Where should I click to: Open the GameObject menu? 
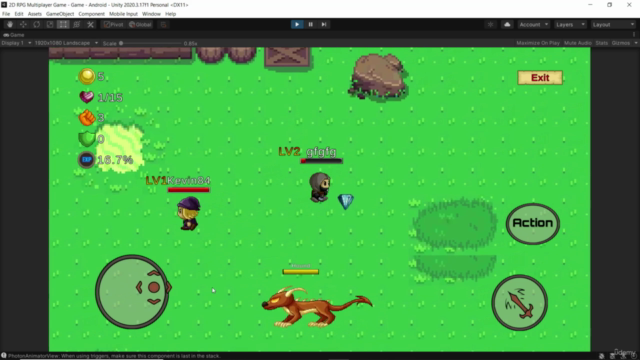tap(60, 14)
